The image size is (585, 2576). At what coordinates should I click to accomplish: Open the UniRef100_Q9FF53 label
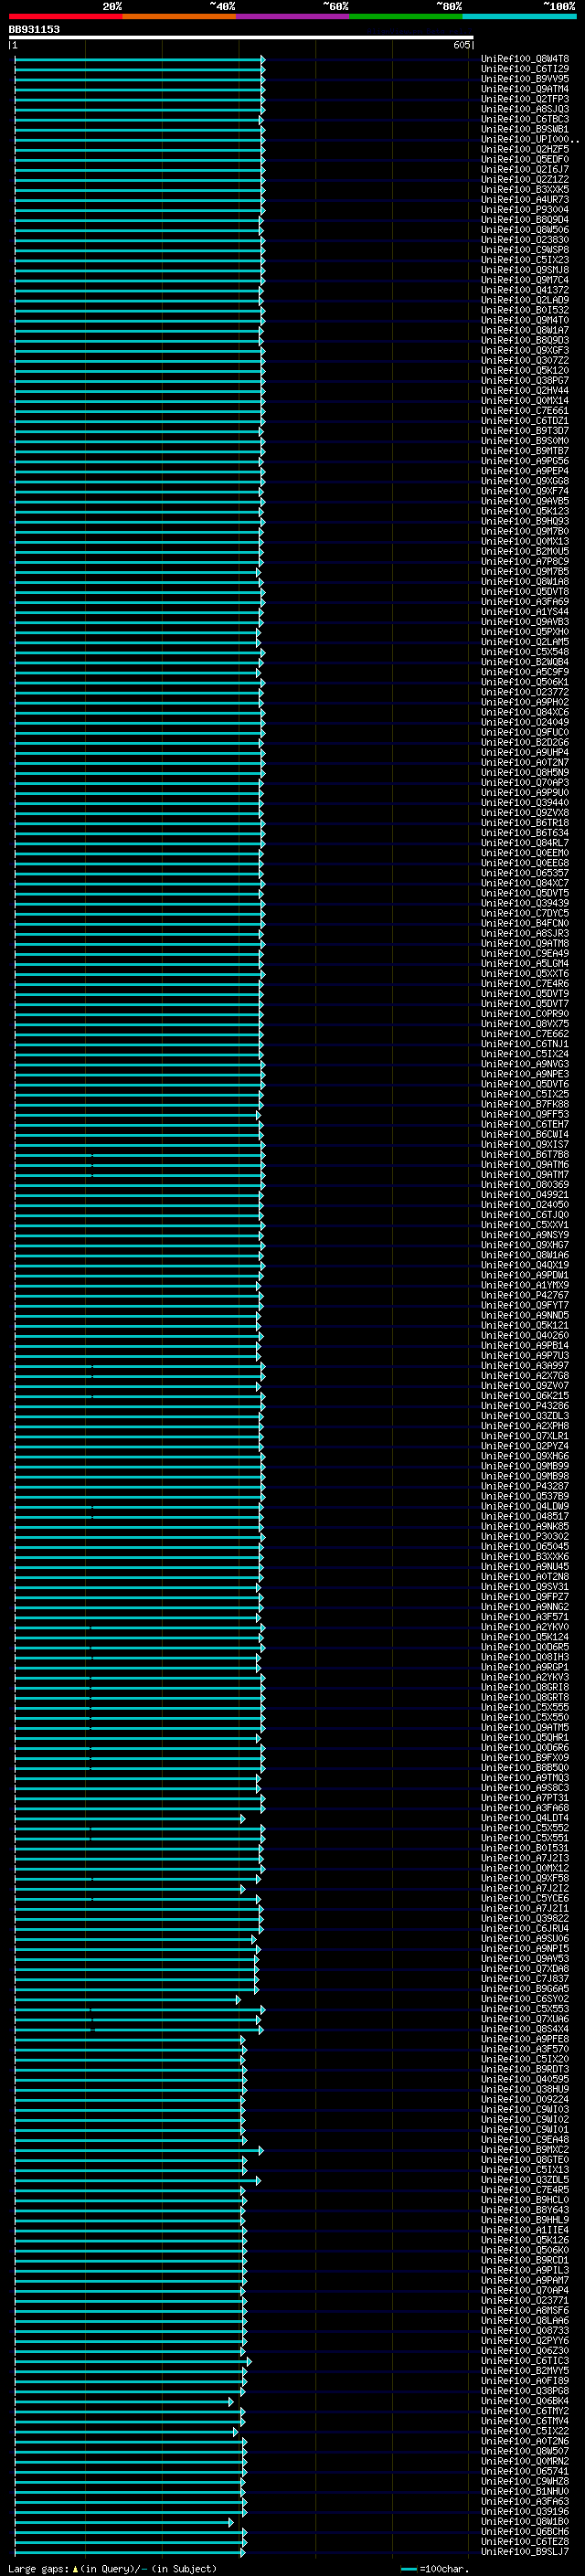click(524, 1114)
